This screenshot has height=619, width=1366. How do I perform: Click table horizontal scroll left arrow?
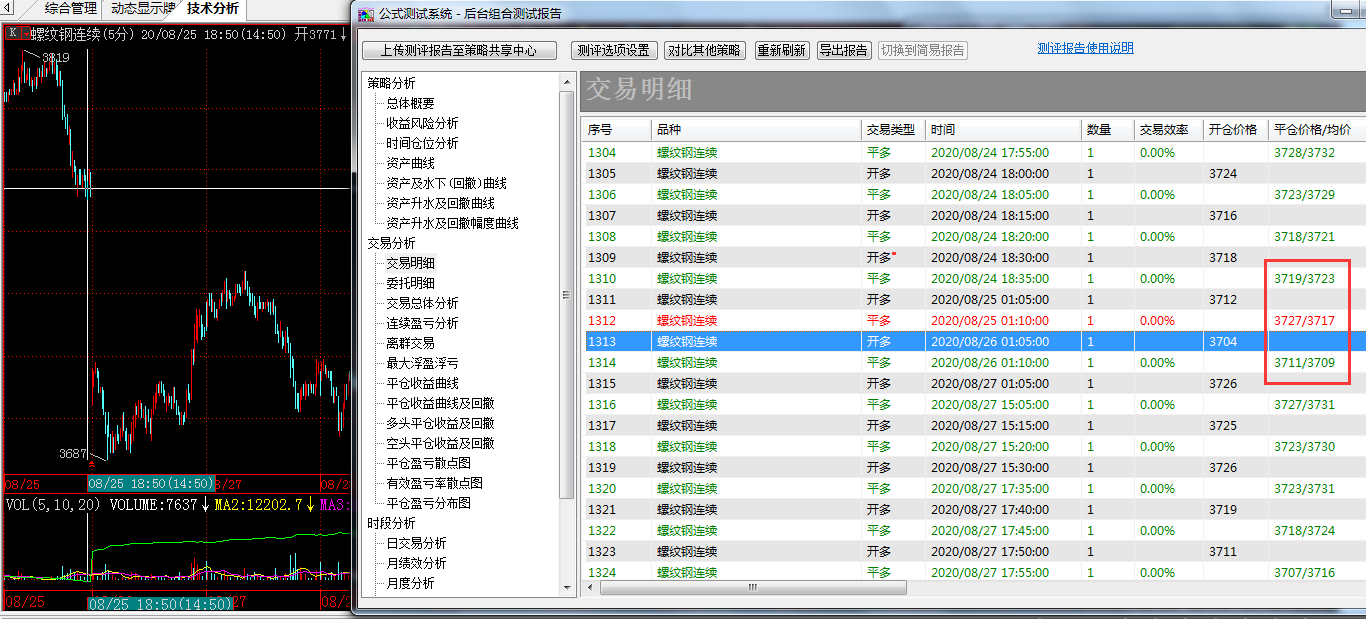pyautogui.click(x=592, y=588)
